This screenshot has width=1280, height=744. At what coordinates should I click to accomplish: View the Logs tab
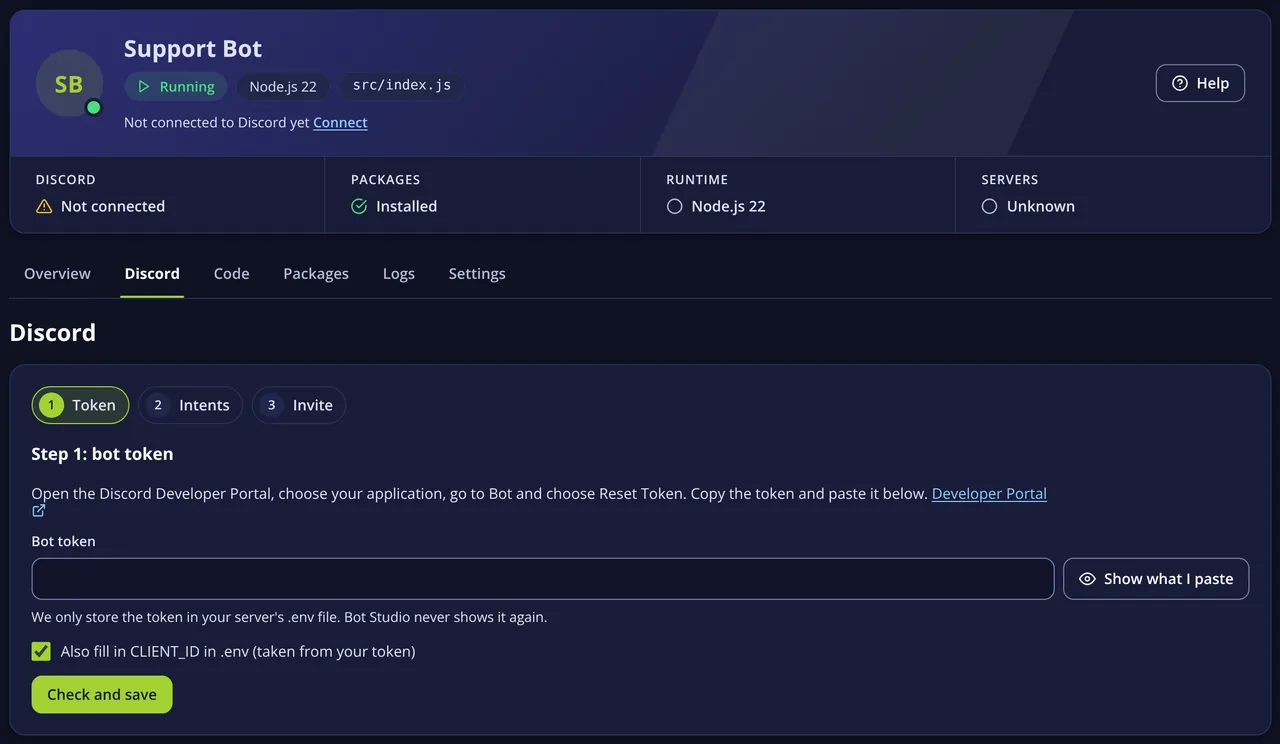point(399,274)
